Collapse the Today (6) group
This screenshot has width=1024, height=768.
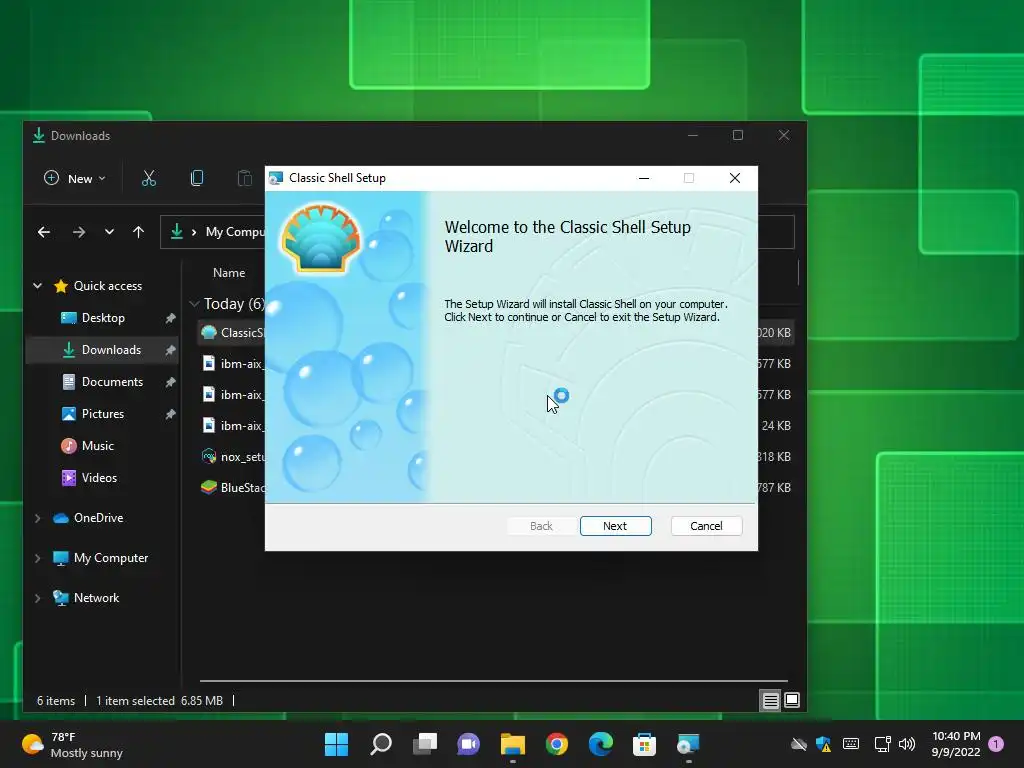tap(193, 304)
